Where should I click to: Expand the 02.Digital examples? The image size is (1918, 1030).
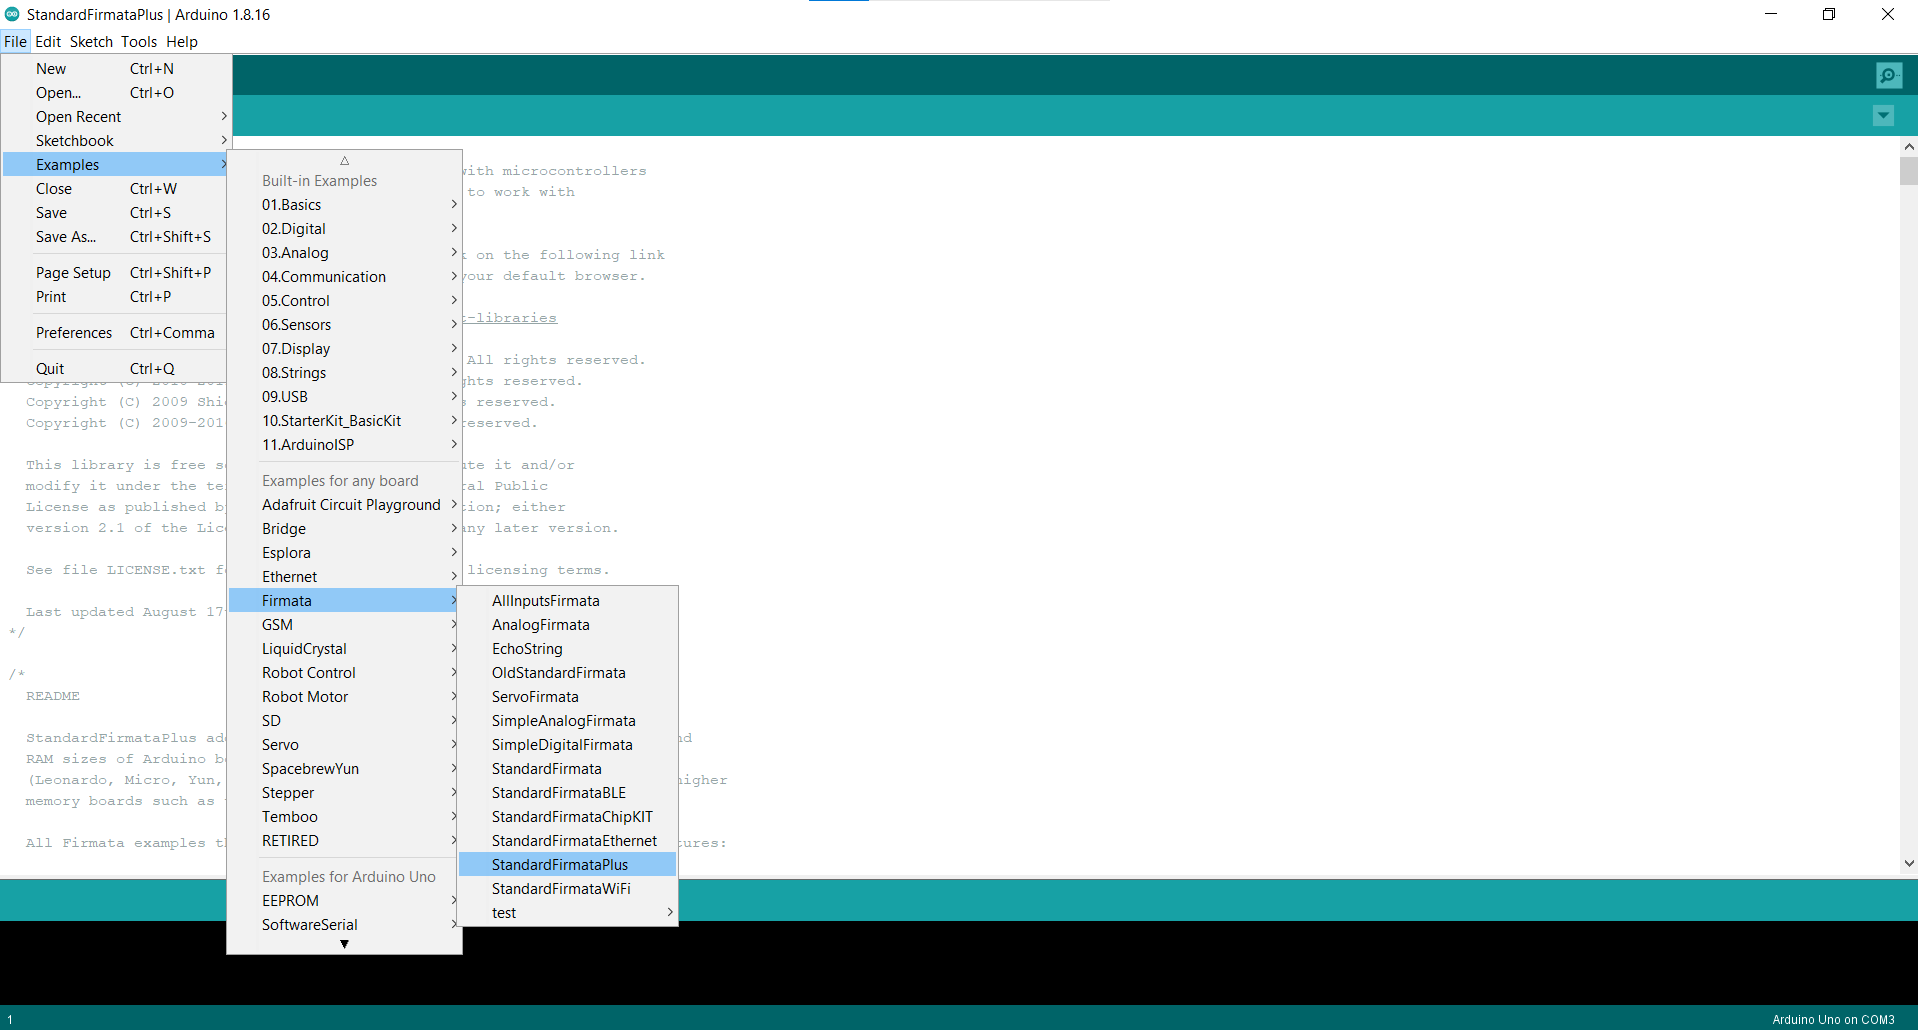[x=344, y=229]
